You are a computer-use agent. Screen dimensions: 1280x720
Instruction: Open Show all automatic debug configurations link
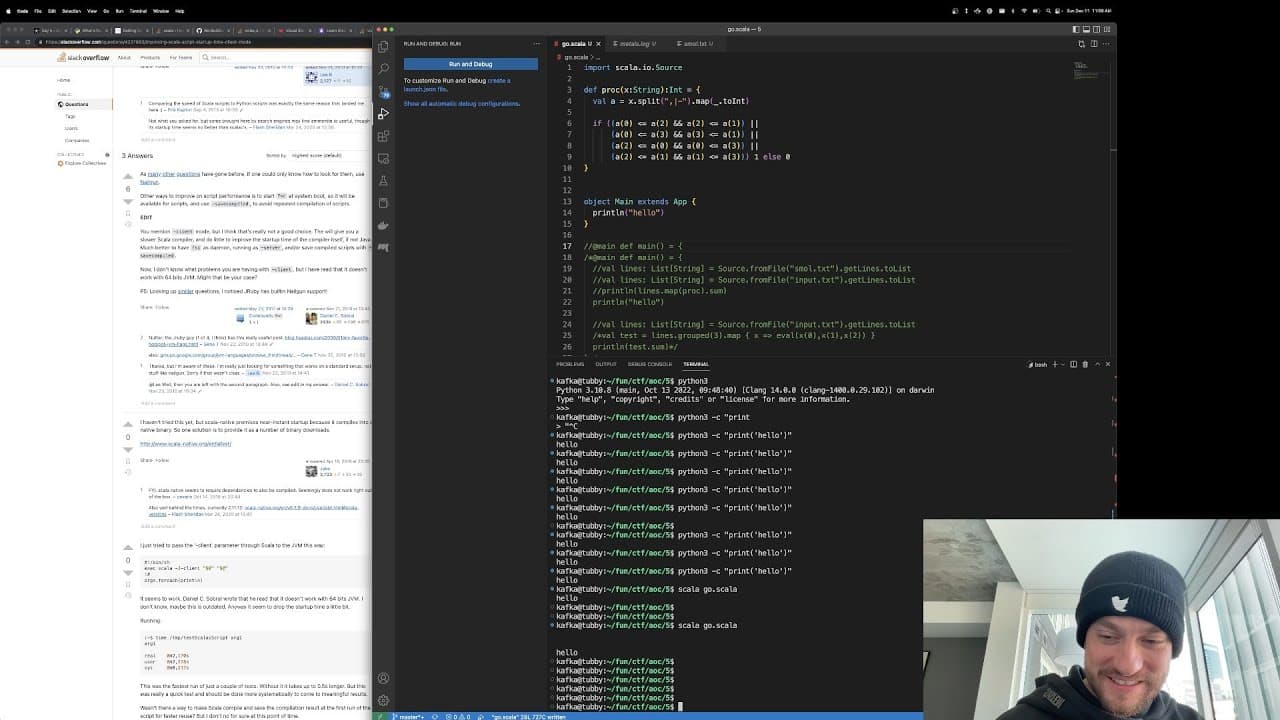(461, 104)
